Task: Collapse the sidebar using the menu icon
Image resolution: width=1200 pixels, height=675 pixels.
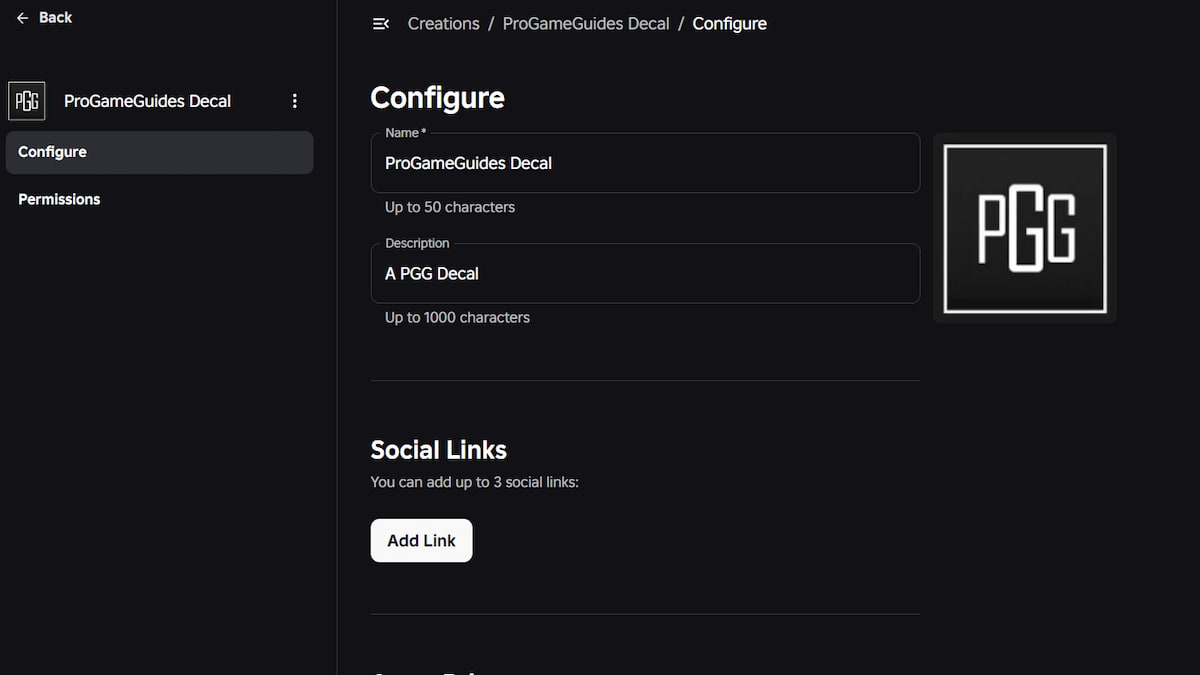Action: coord(380,24)
